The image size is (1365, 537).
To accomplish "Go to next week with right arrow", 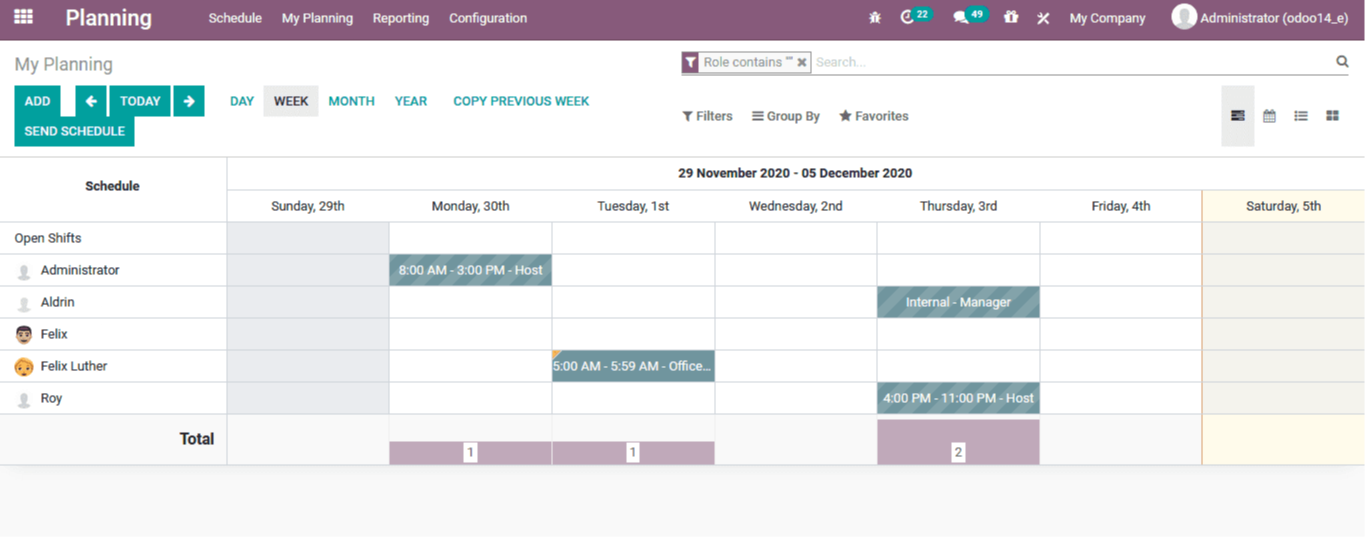I will pos(189,101).
